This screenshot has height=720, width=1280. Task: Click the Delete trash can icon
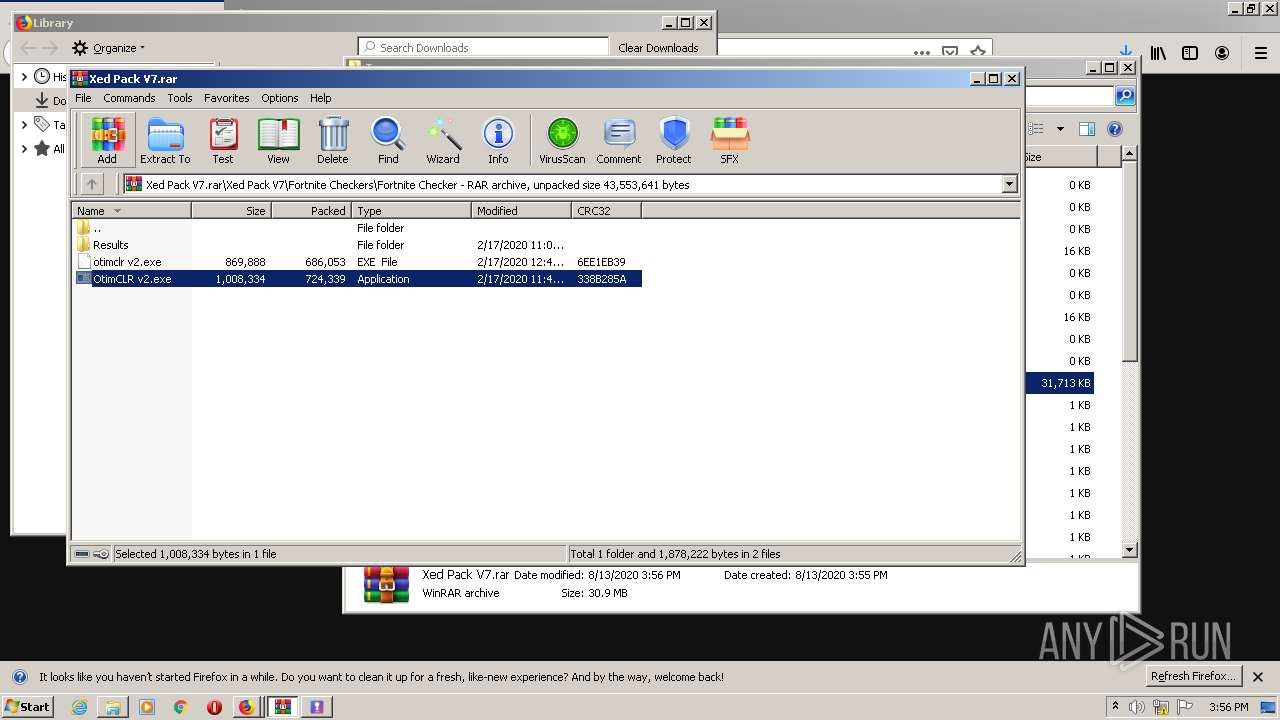point(333,140)
